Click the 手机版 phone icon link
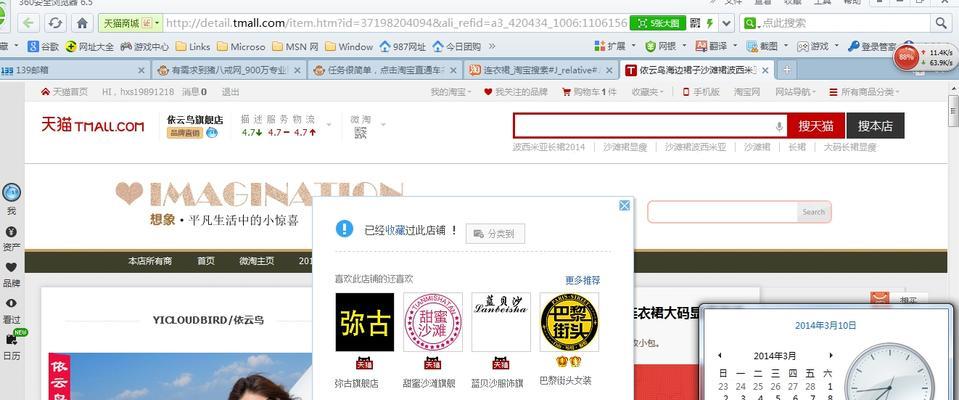959x400 pixels. [701, 92]
